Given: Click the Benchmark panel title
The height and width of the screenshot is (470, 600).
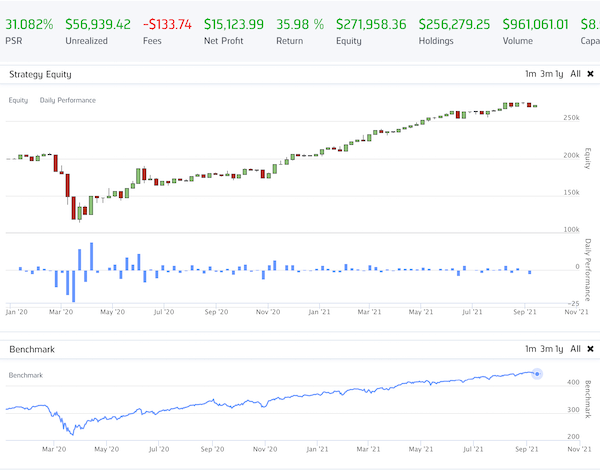Looking at the screenshot, I should 32,349.
